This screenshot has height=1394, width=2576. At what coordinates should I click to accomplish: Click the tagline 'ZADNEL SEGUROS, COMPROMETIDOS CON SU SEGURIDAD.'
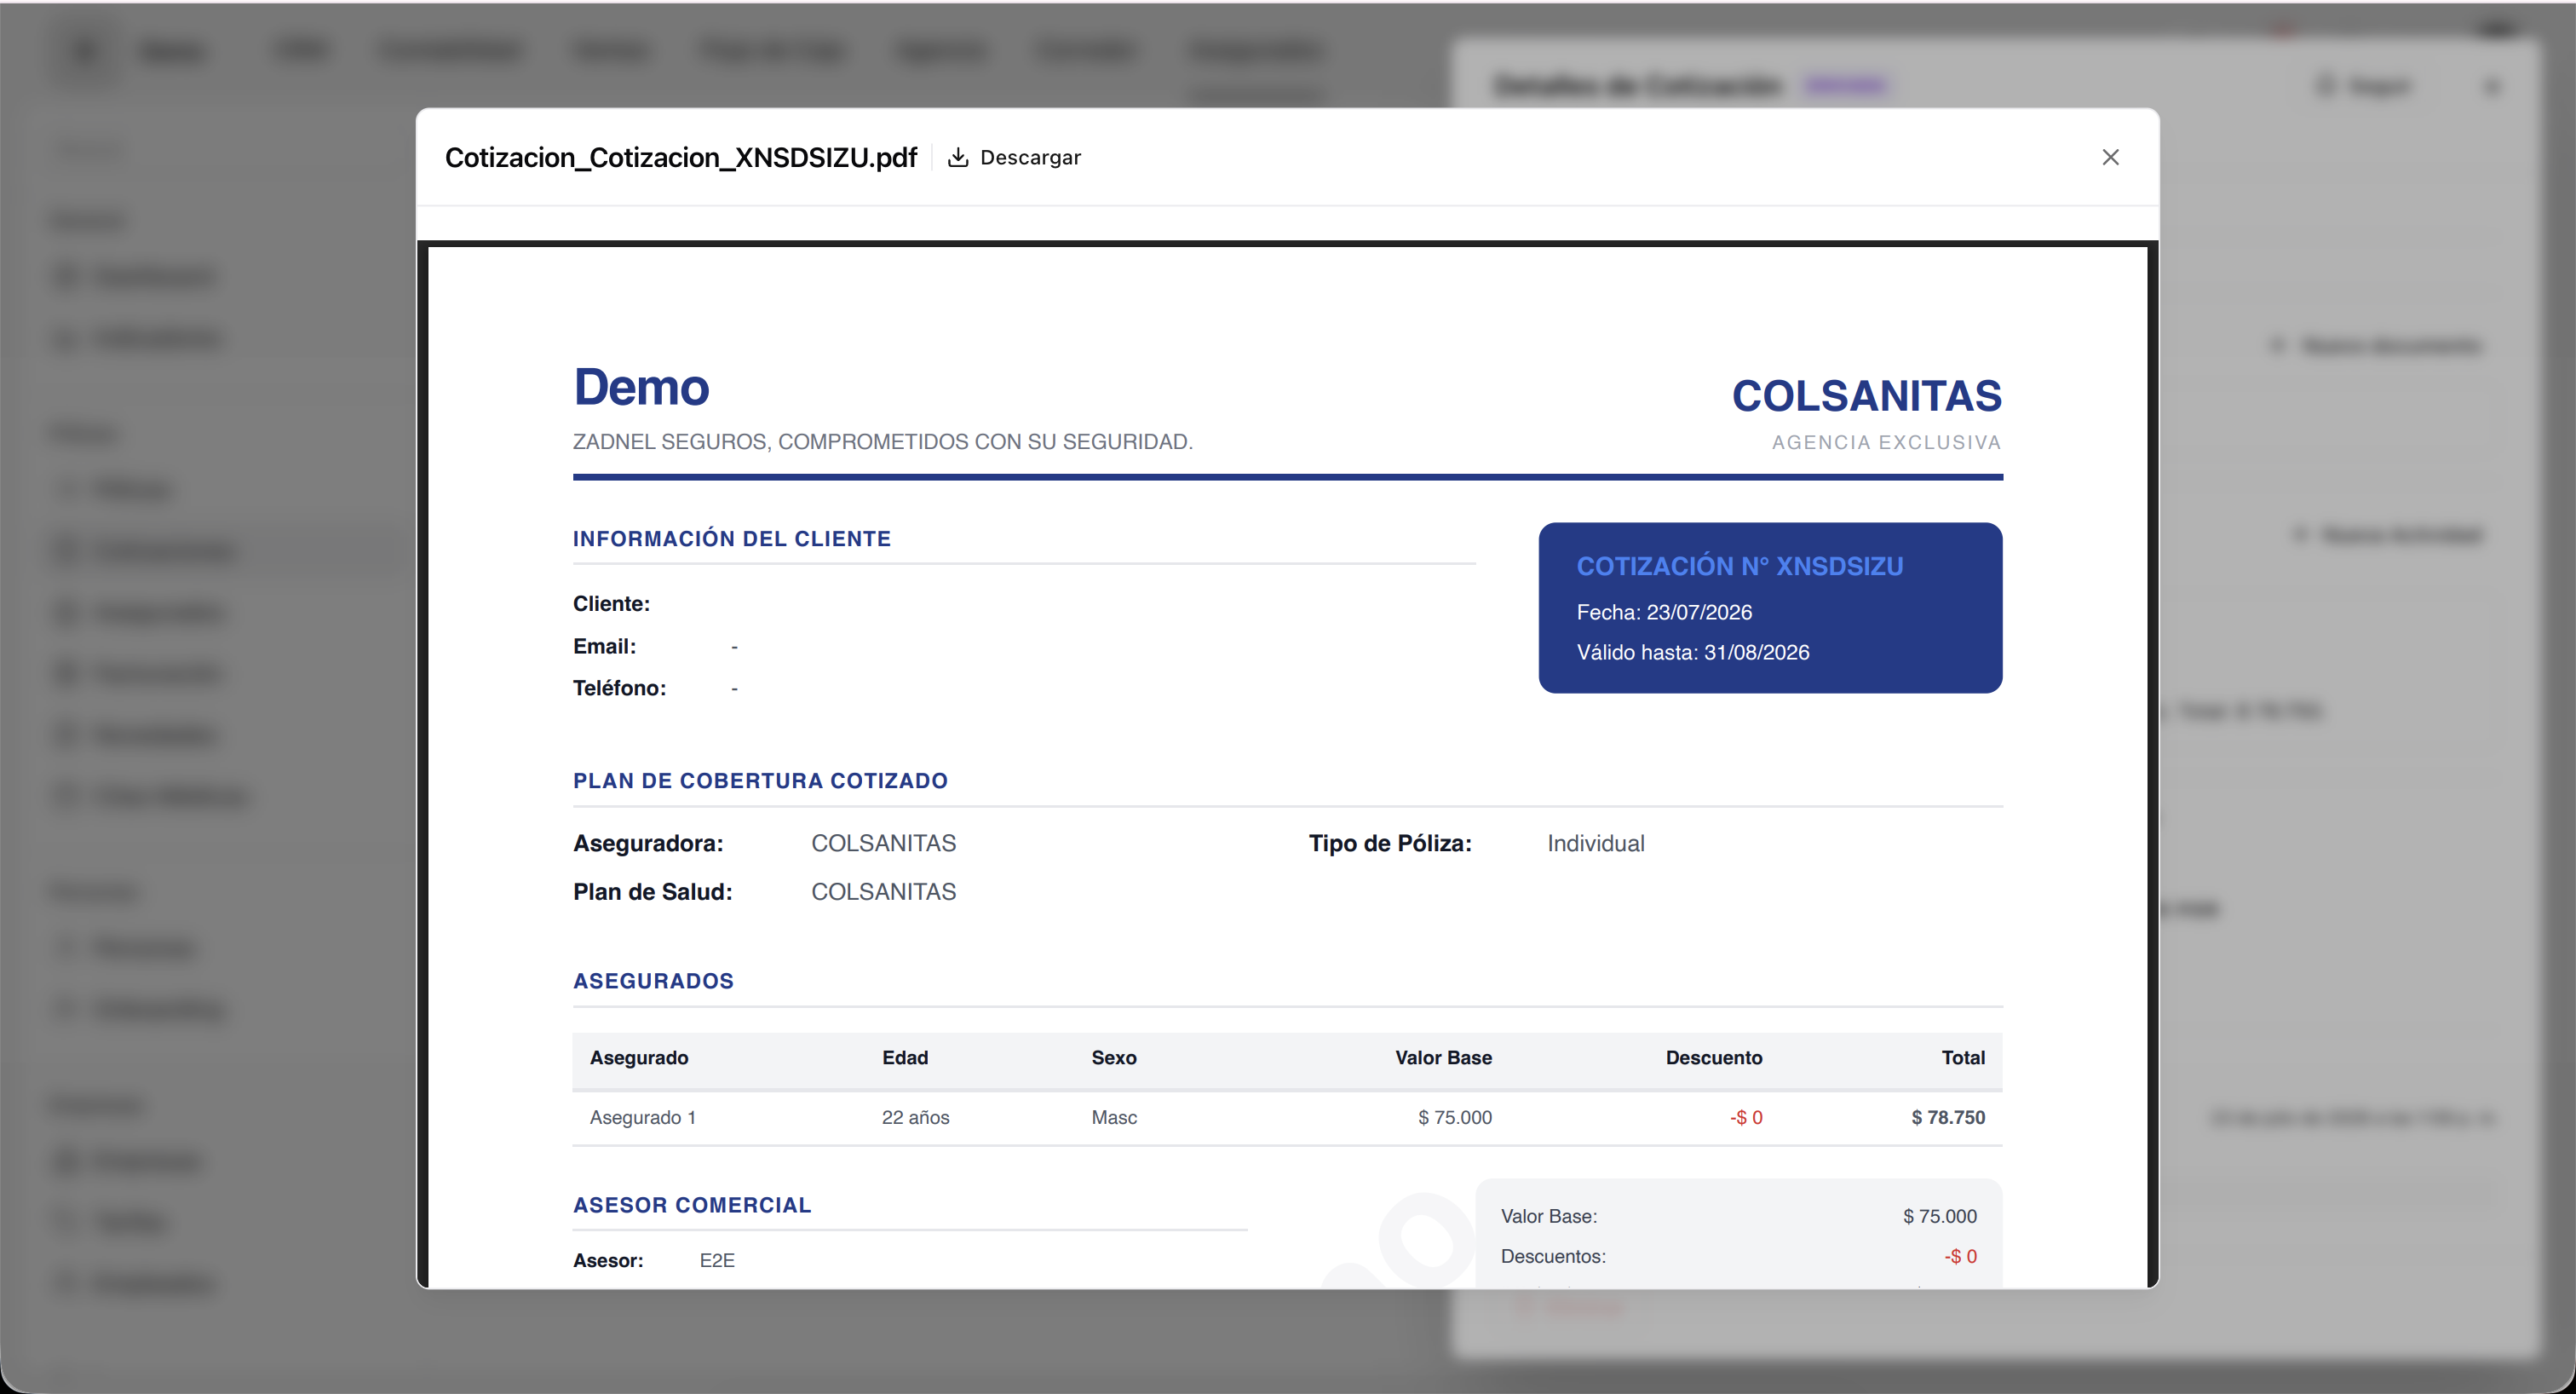click(883, 441)
